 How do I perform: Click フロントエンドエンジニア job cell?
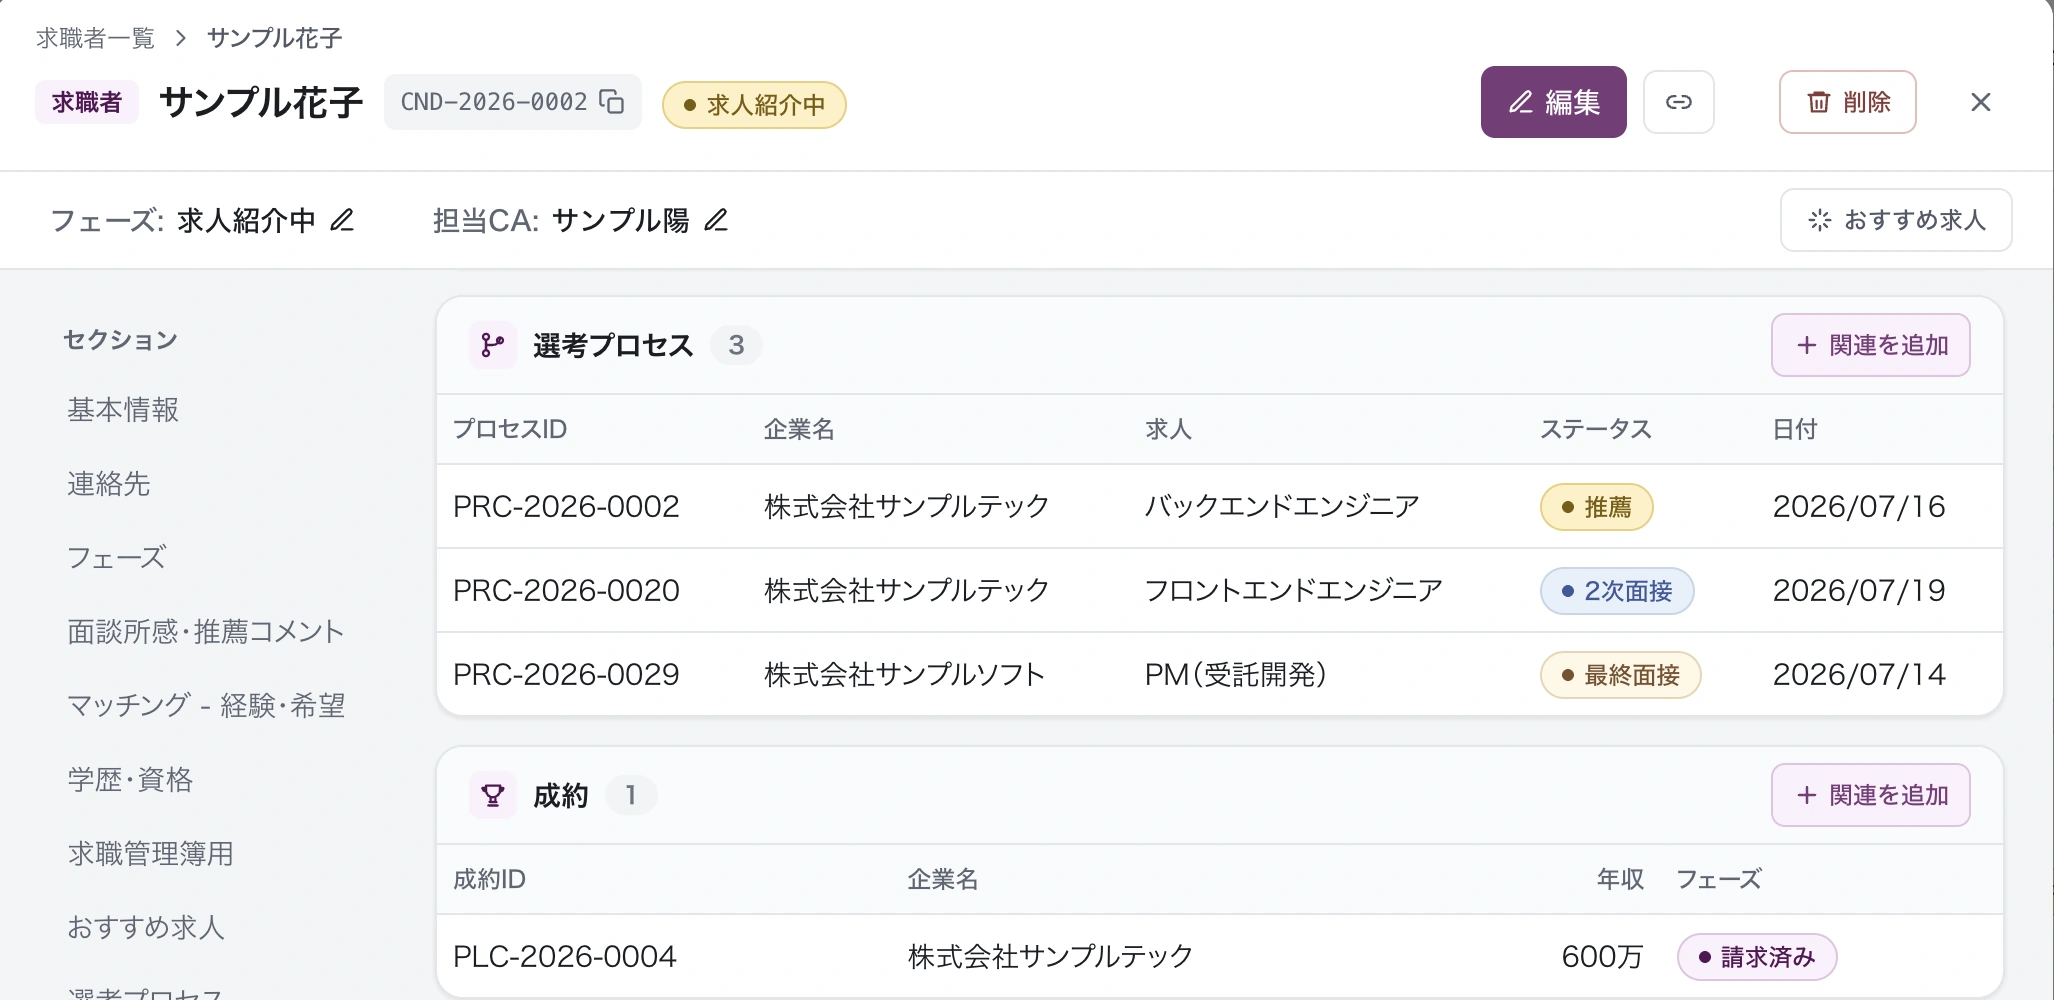[1293, 591]
